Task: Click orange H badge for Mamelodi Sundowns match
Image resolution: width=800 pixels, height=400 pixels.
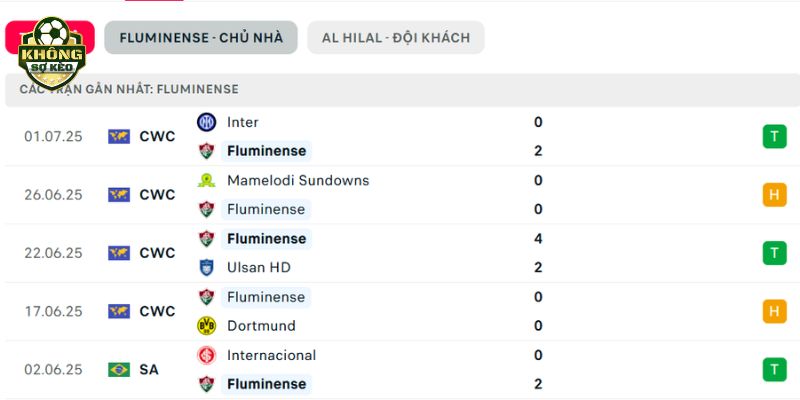Action: point(774,195)
